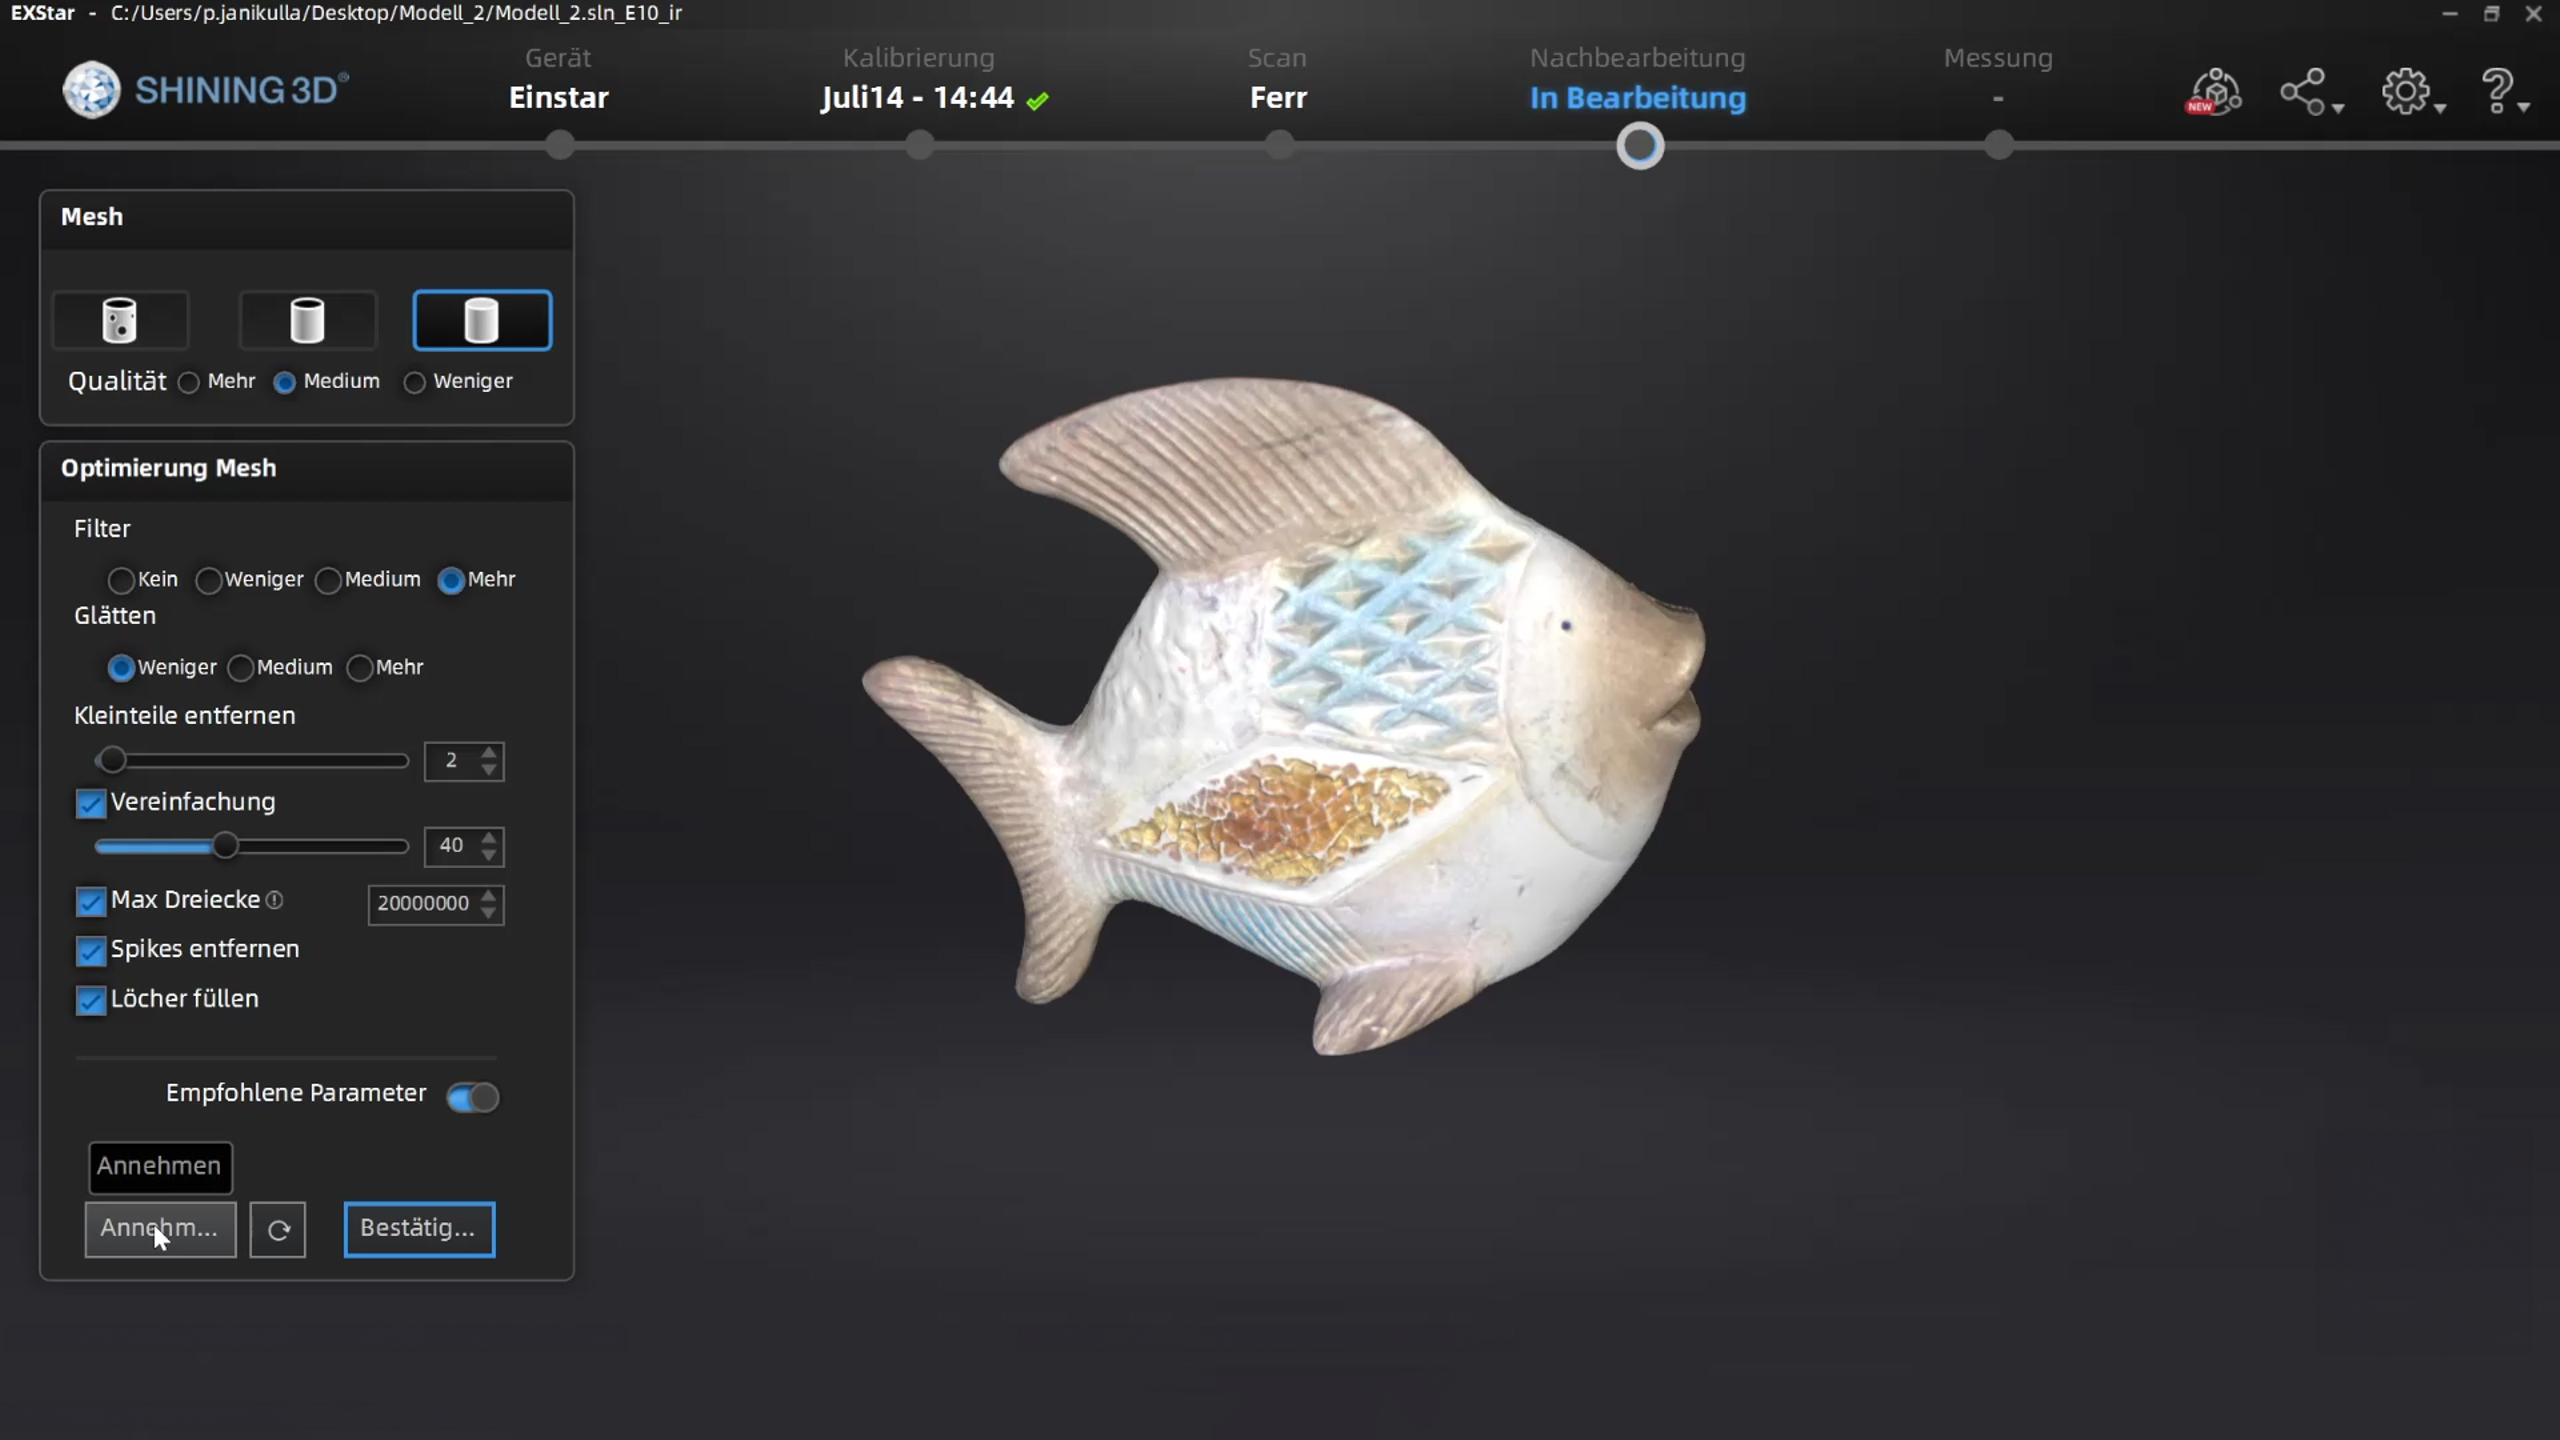This screenshot has width=2560, height=1440.
Task: Expand the dropdown arrow beside the share icon
Action: tap(2338, 108)
